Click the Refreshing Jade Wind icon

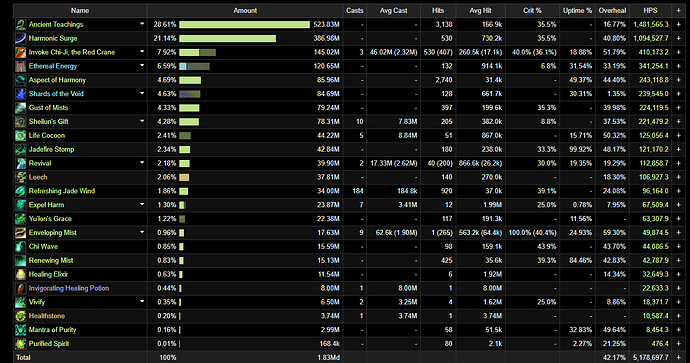[21, 191]
